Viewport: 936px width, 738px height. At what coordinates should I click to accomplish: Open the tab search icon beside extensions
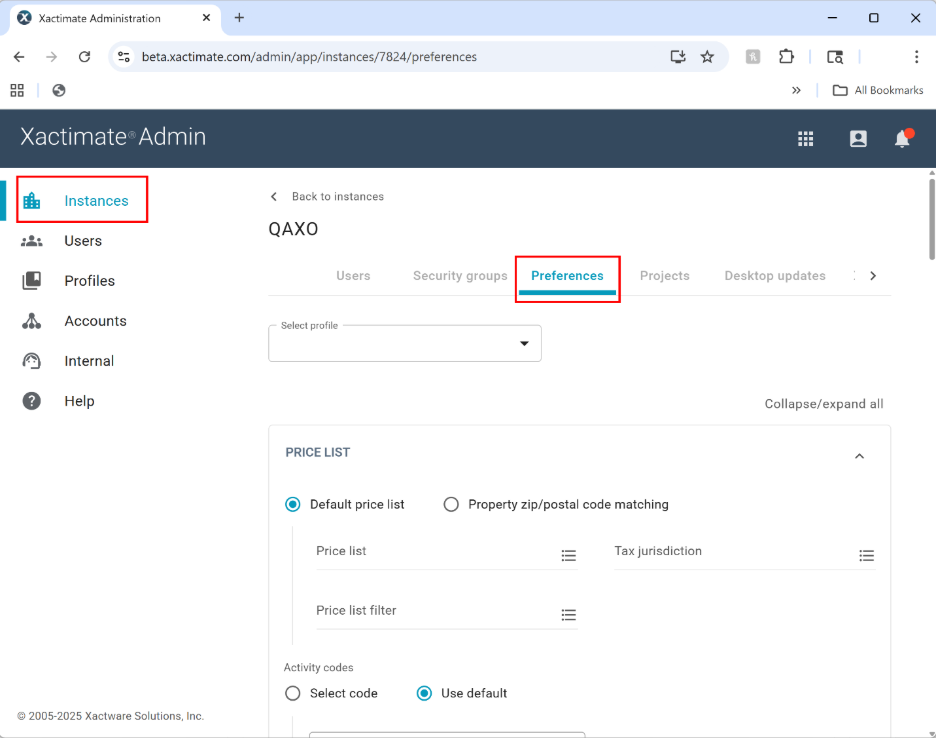[x=835, y=57]
